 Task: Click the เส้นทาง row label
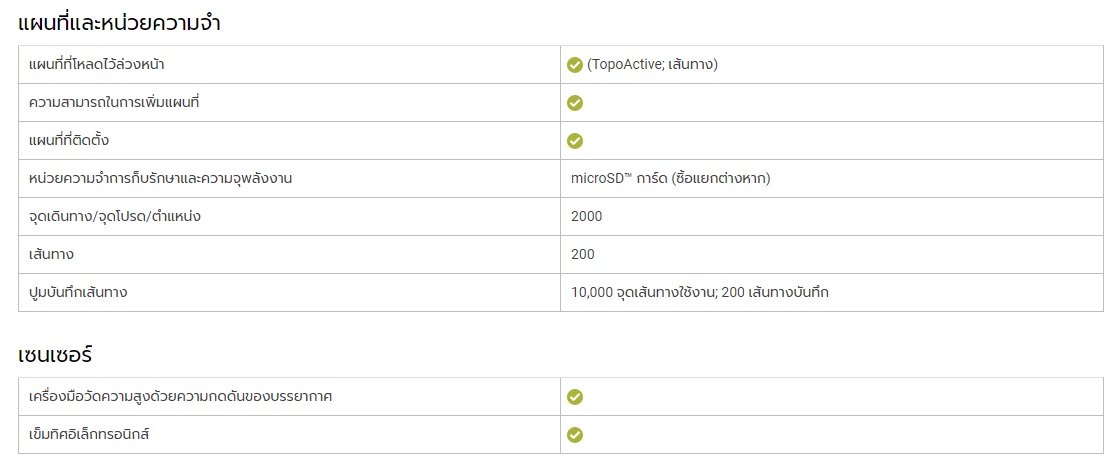point(51,254)
